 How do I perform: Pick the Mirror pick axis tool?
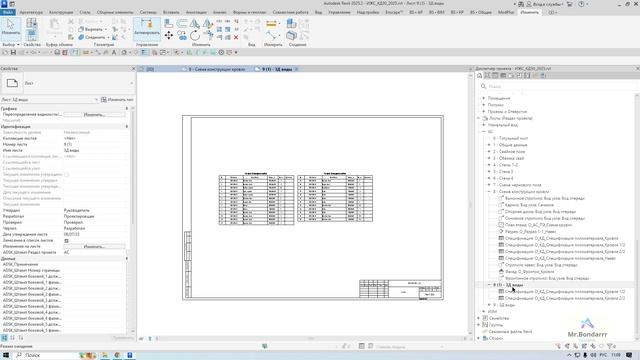(x=195, y=24)
